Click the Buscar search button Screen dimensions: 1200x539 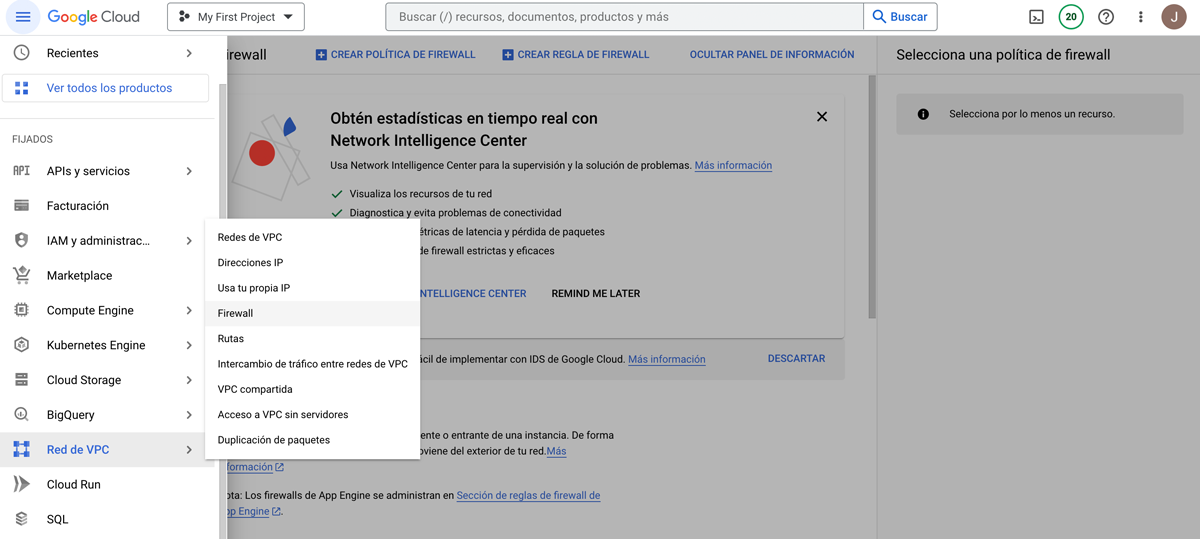(x=900, y=17)
